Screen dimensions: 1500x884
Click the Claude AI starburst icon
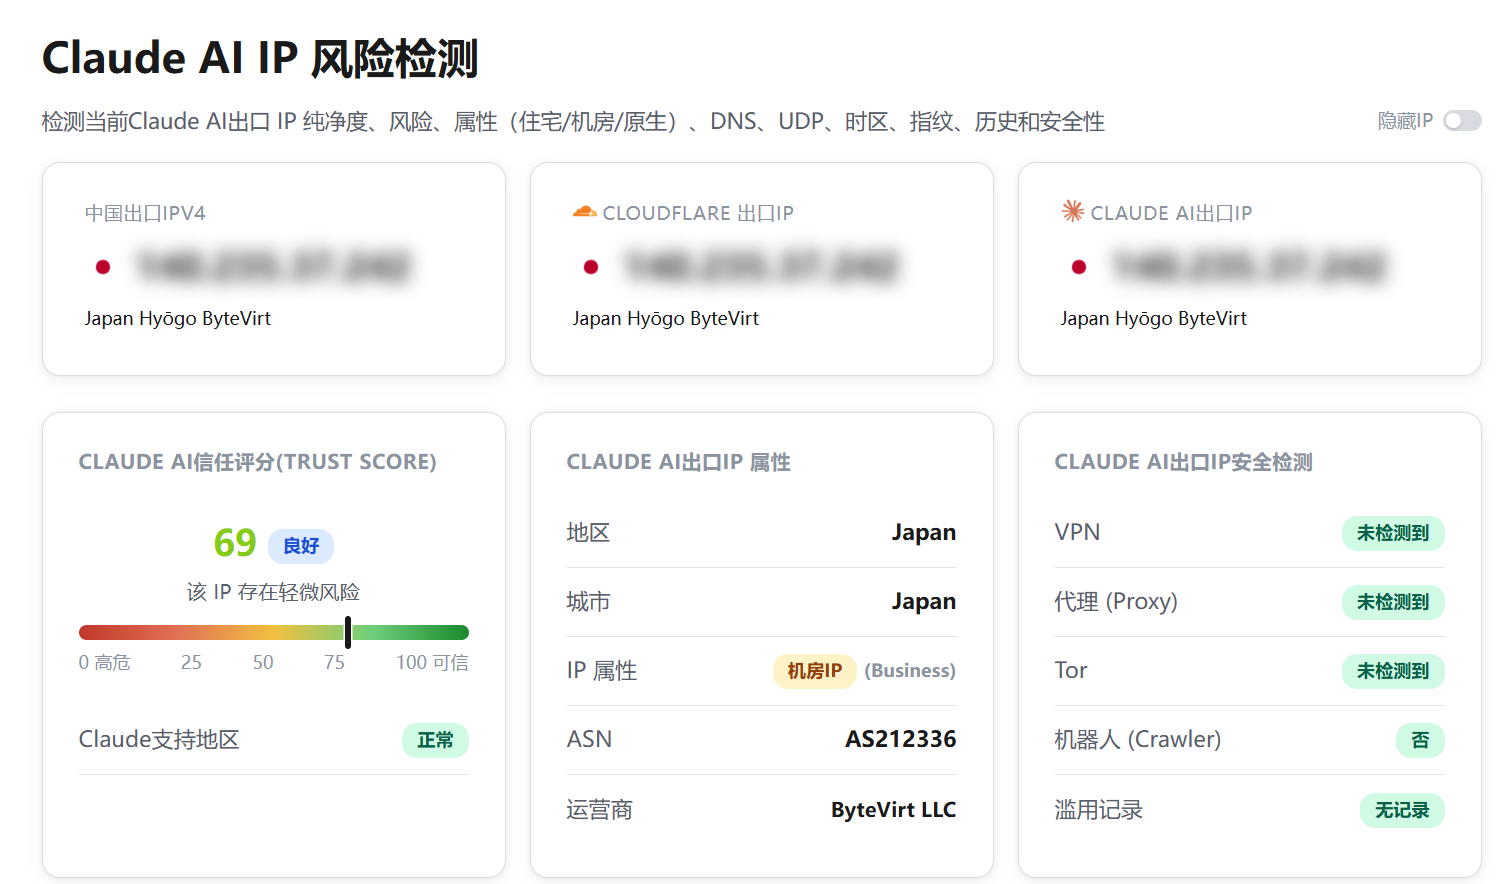click(x=1073, y=211)
